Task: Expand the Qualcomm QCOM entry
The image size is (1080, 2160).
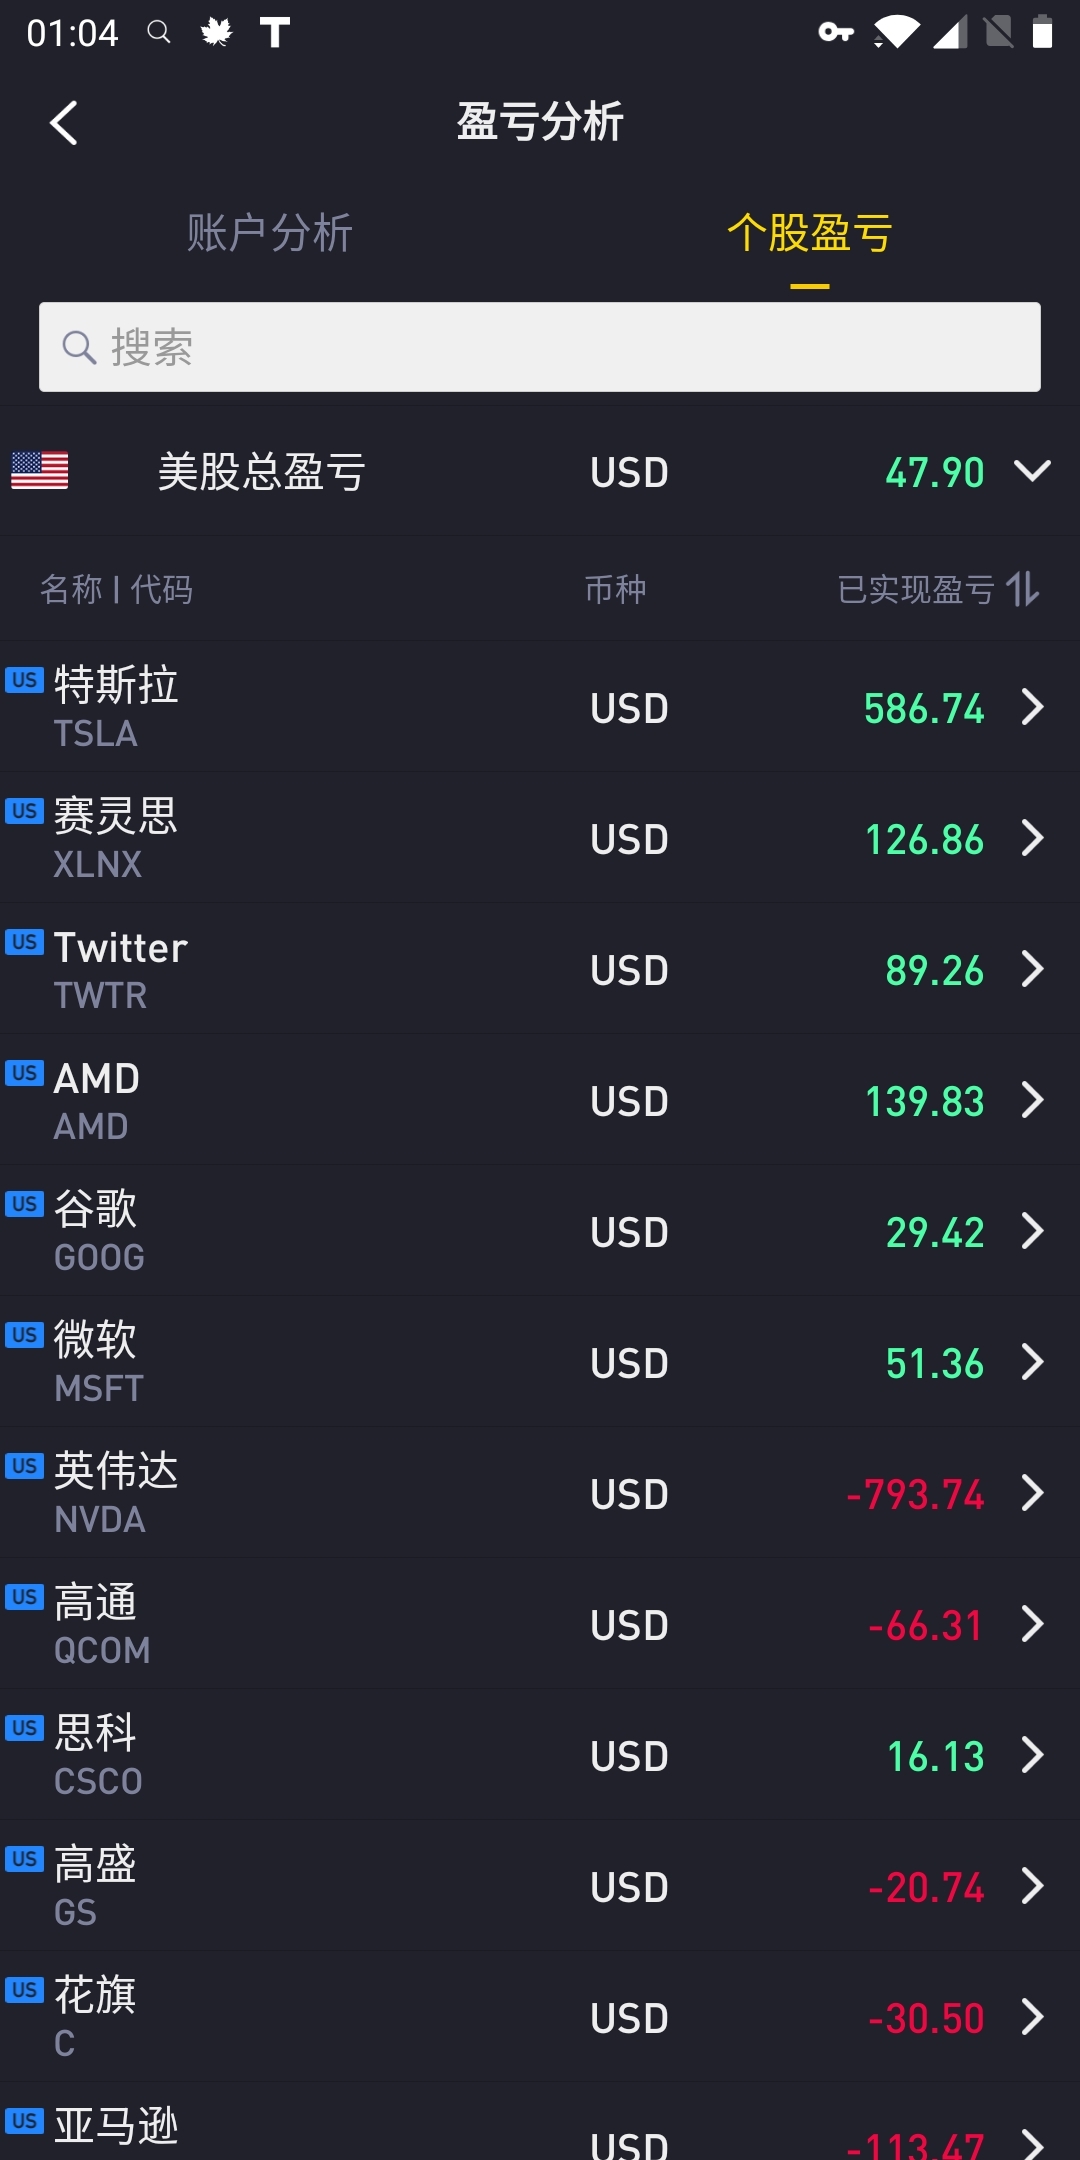Action: tap(540, 1624)
